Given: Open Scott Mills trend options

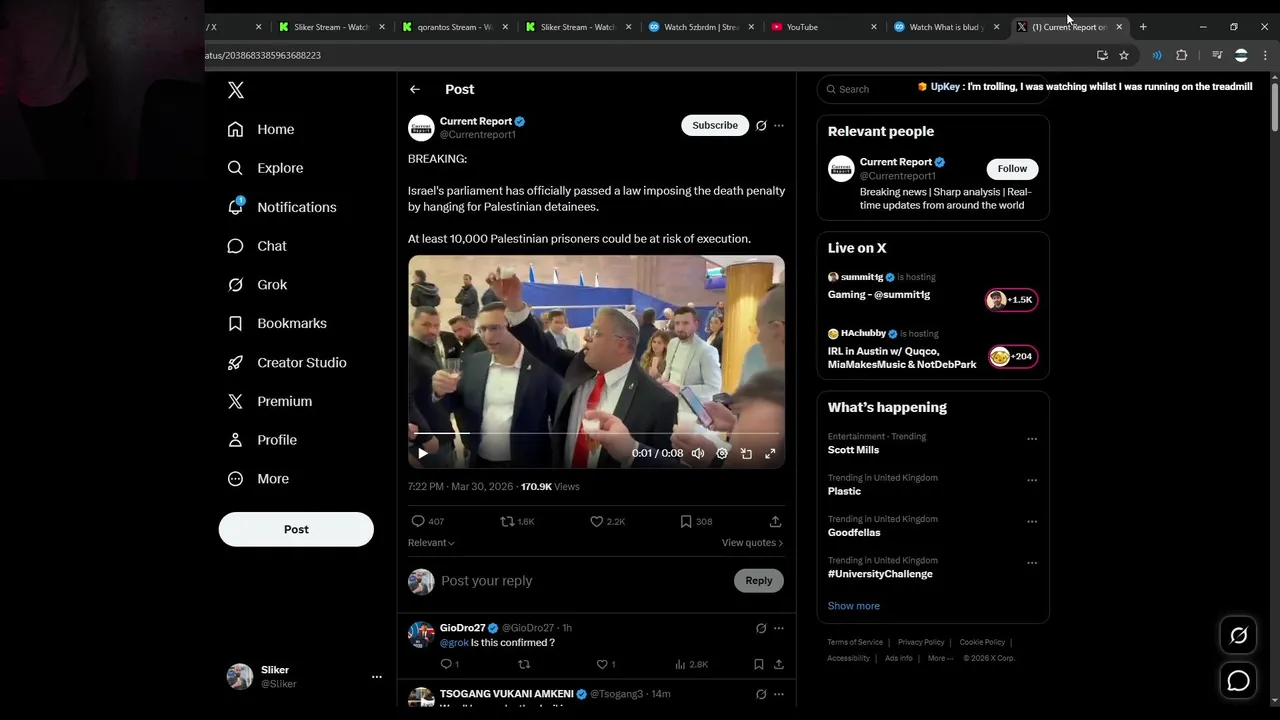Looking at the screenshot, I should click(x=1032, y=439).
